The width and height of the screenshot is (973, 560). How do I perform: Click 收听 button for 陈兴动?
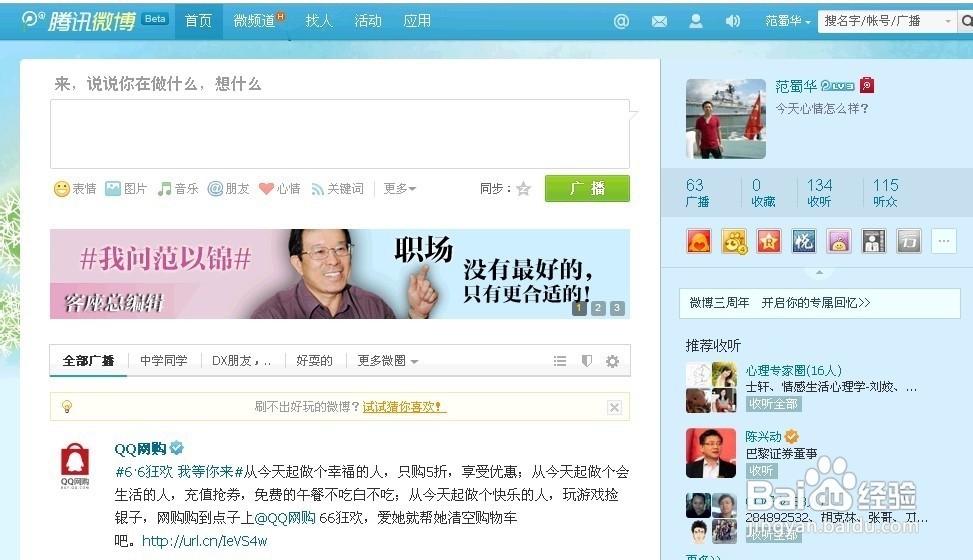click(761, 471)
